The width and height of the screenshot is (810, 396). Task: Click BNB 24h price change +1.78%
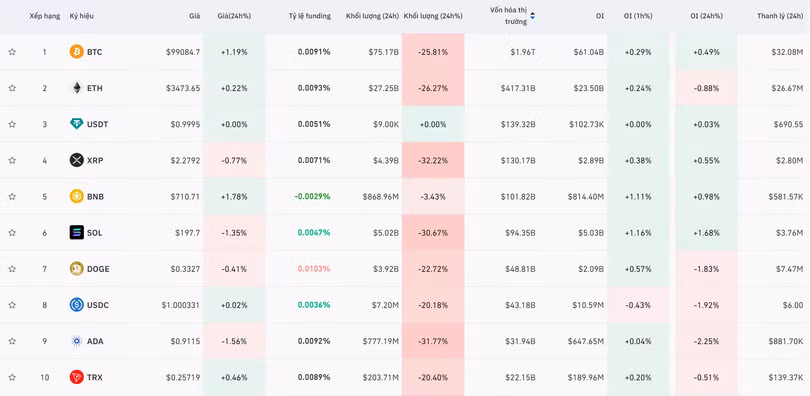234,197
